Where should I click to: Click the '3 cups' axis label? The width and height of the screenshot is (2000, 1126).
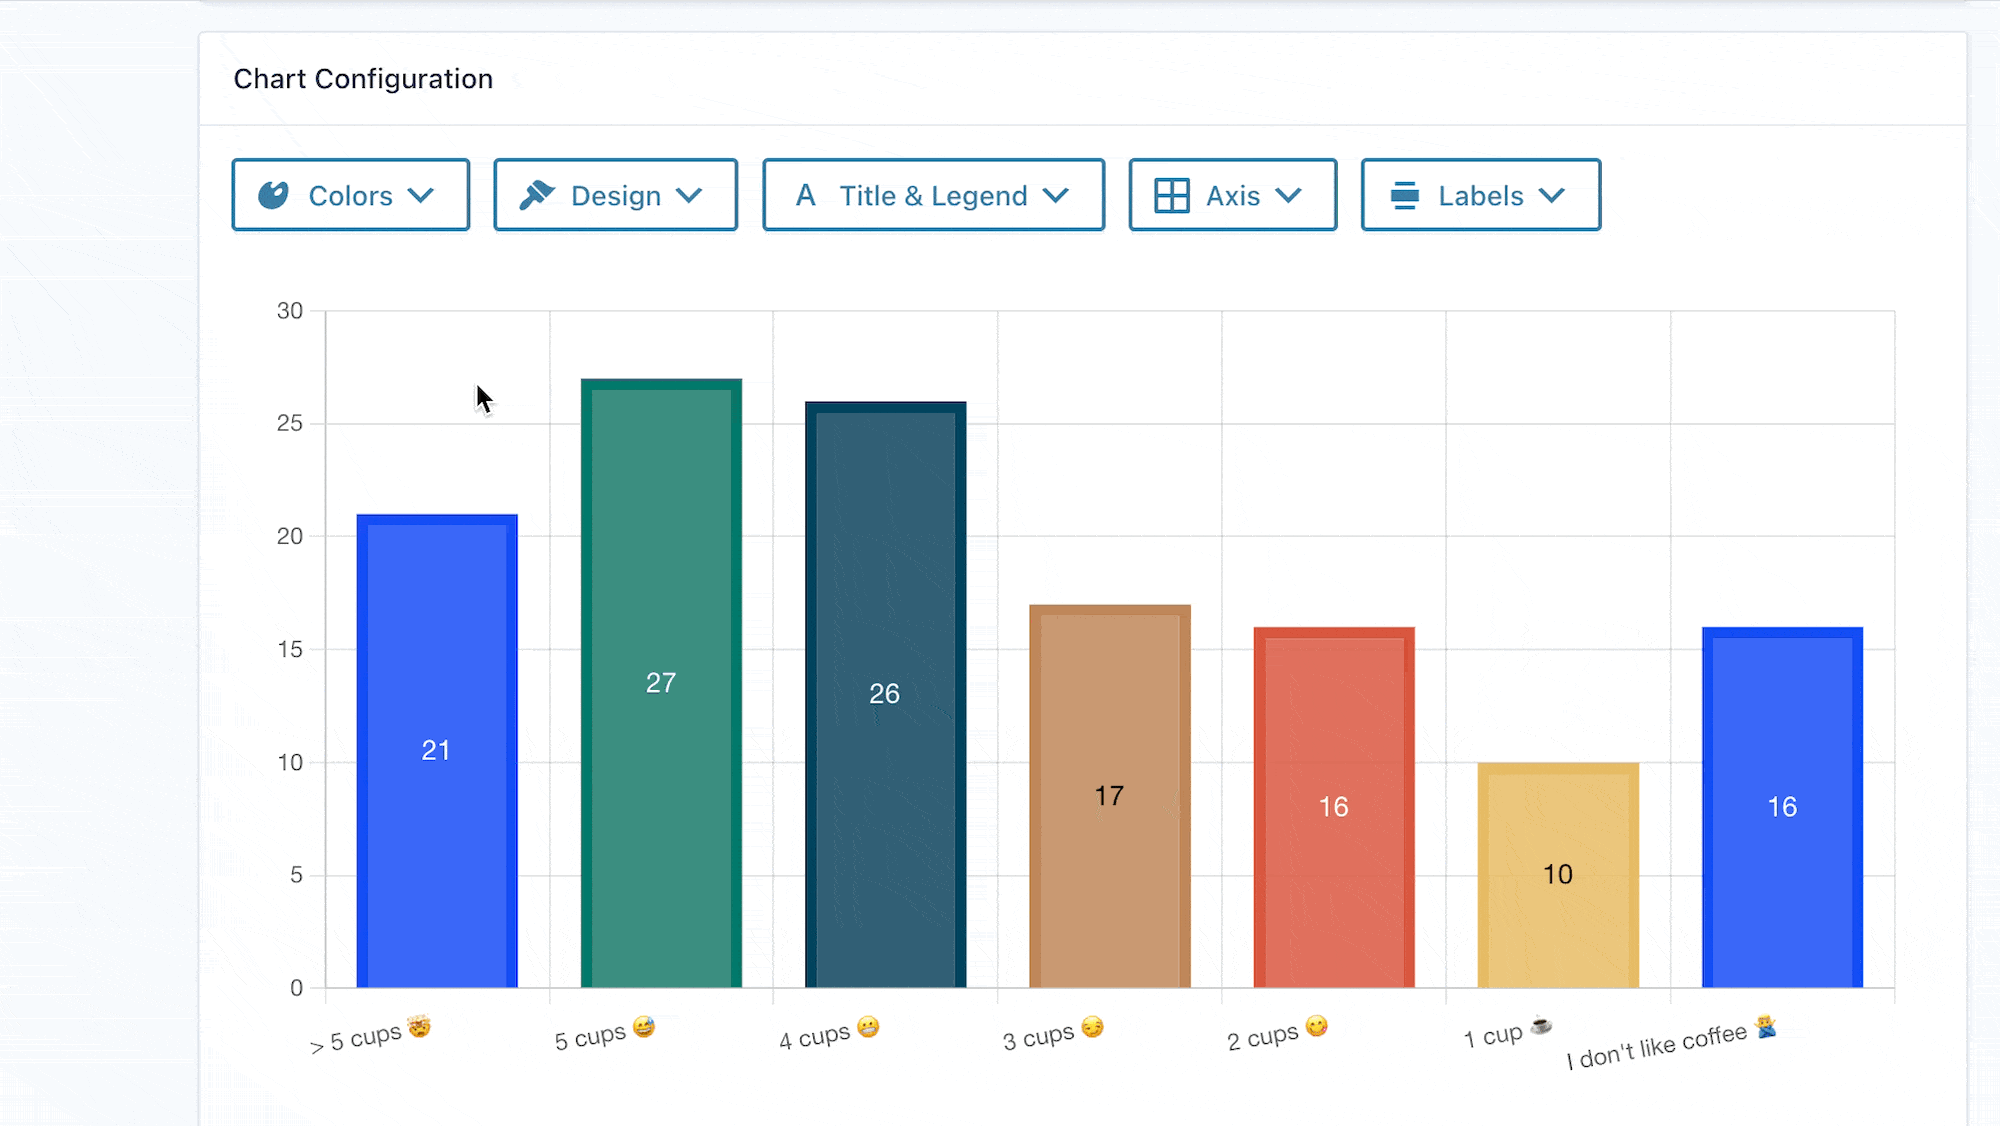[x=1053, y=1035]
